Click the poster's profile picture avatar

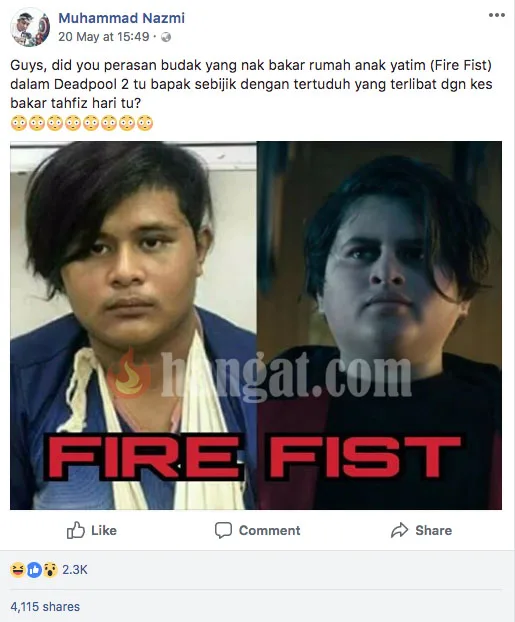[x=30, y=27]
